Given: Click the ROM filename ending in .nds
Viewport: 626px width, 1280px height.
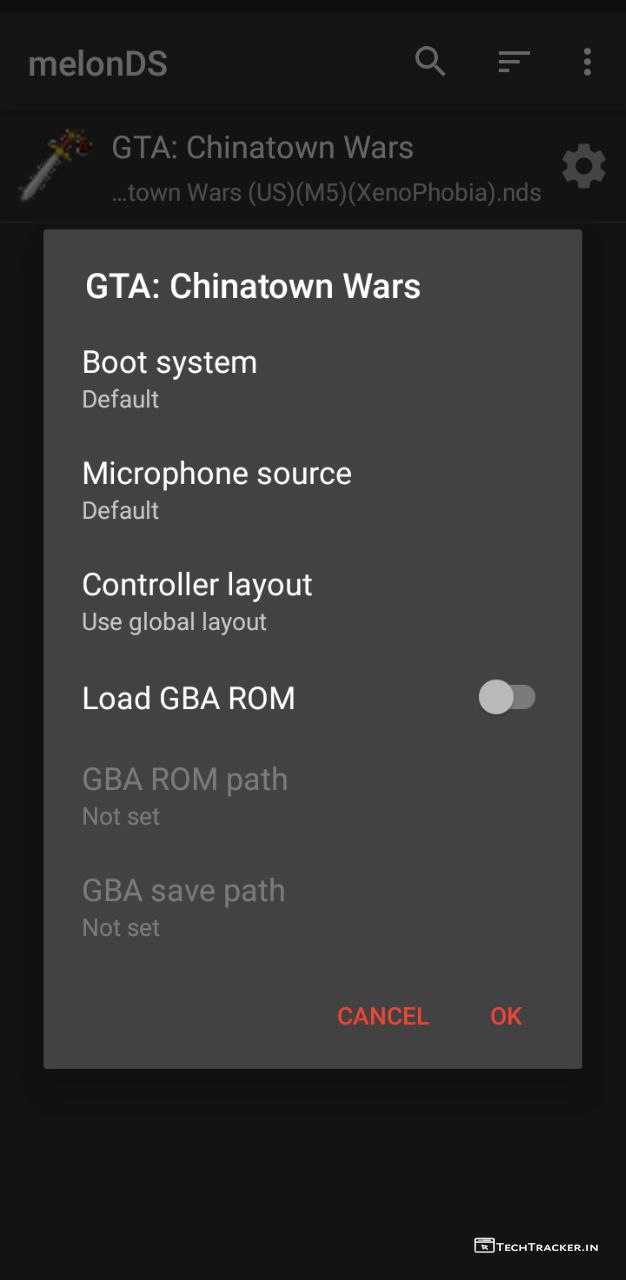Looking at the screenshot, I should pyautogui.click(x=327, y=192).
